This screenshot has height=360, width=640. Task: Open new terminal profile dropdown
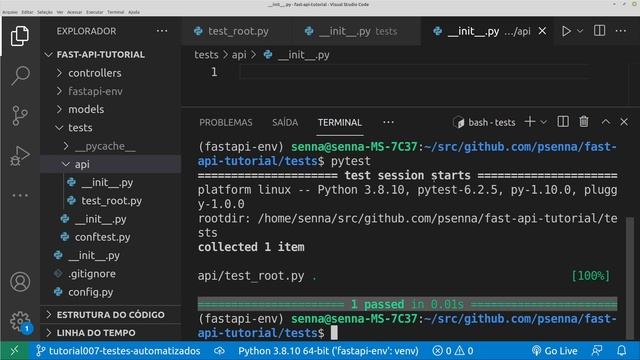(544, 122)
